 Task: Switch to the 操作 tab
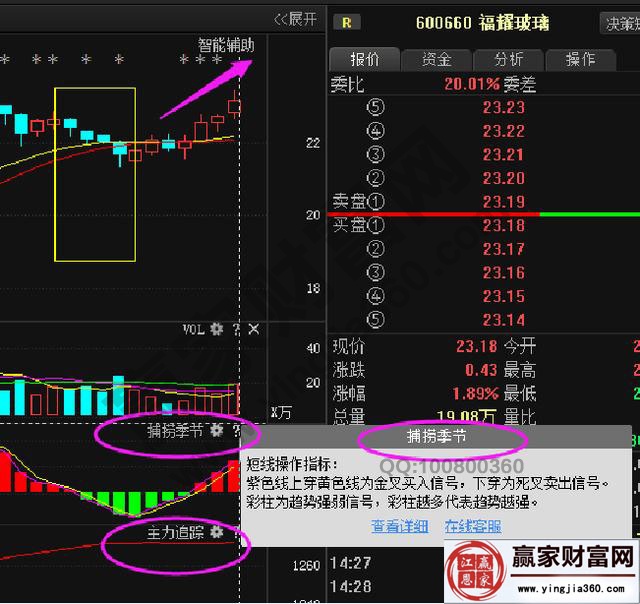coord(580,60)
